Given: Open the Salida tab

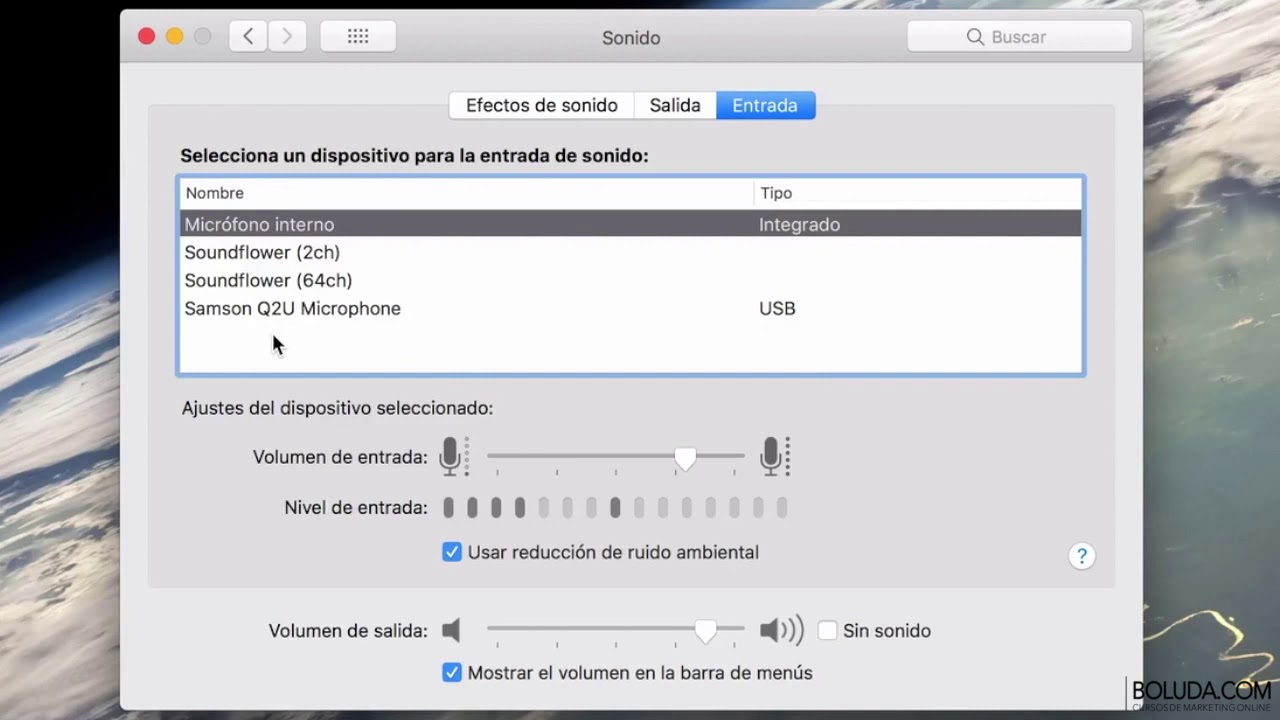Looking at the screenshot, I should 675,105.
